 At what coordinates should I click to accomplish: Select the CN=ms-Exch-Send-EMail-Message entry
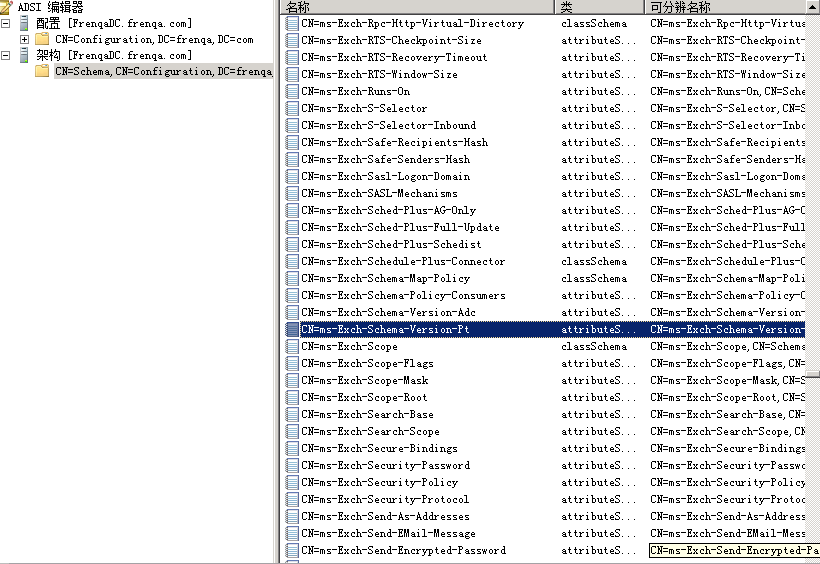click(x=388, y=534)
